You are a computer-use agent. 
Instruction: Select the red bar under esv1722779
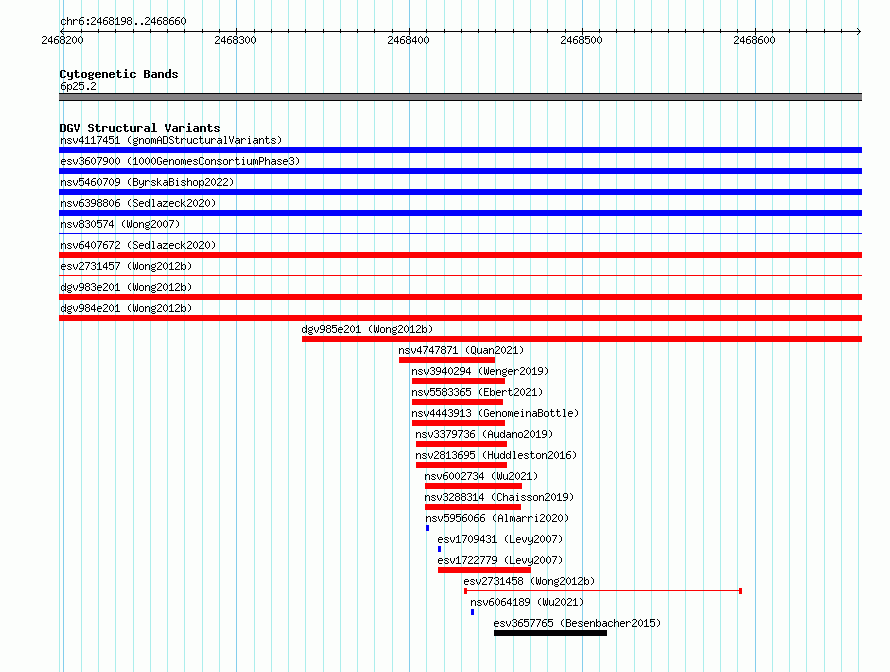coord(484,570)
